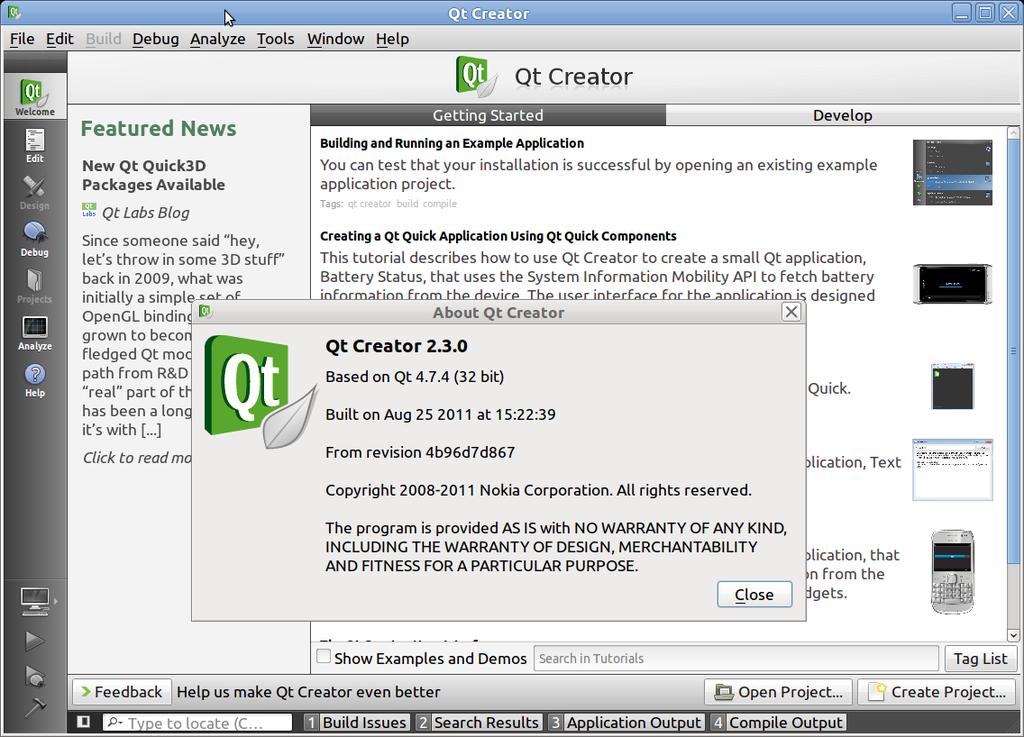Minimize the Qt Creator window
1024x737 pixels.
(x=961, y=12)
